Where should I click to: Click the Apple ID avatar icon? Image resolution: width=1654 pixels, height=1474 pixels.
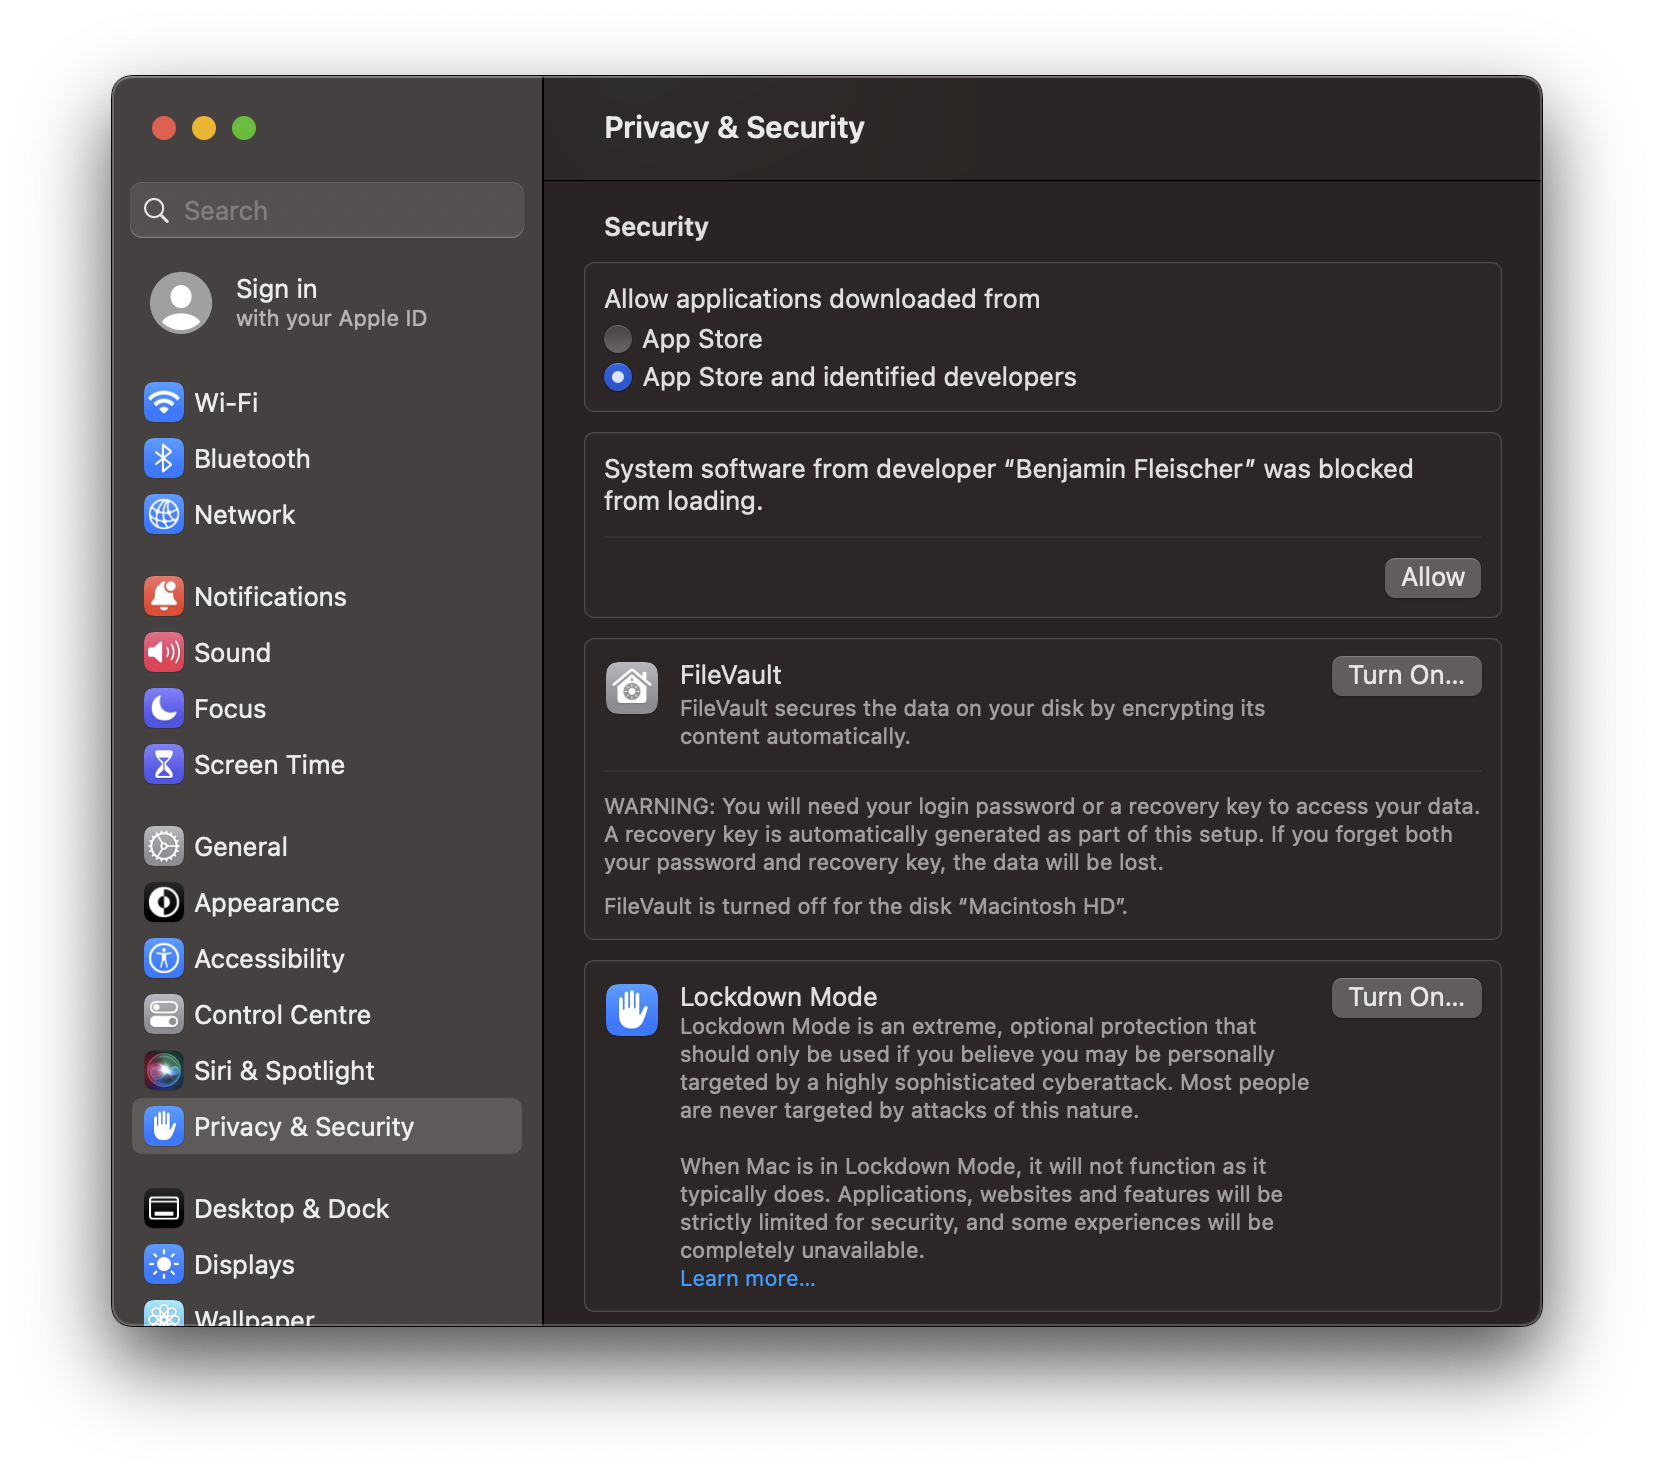[x=181, y=303]
